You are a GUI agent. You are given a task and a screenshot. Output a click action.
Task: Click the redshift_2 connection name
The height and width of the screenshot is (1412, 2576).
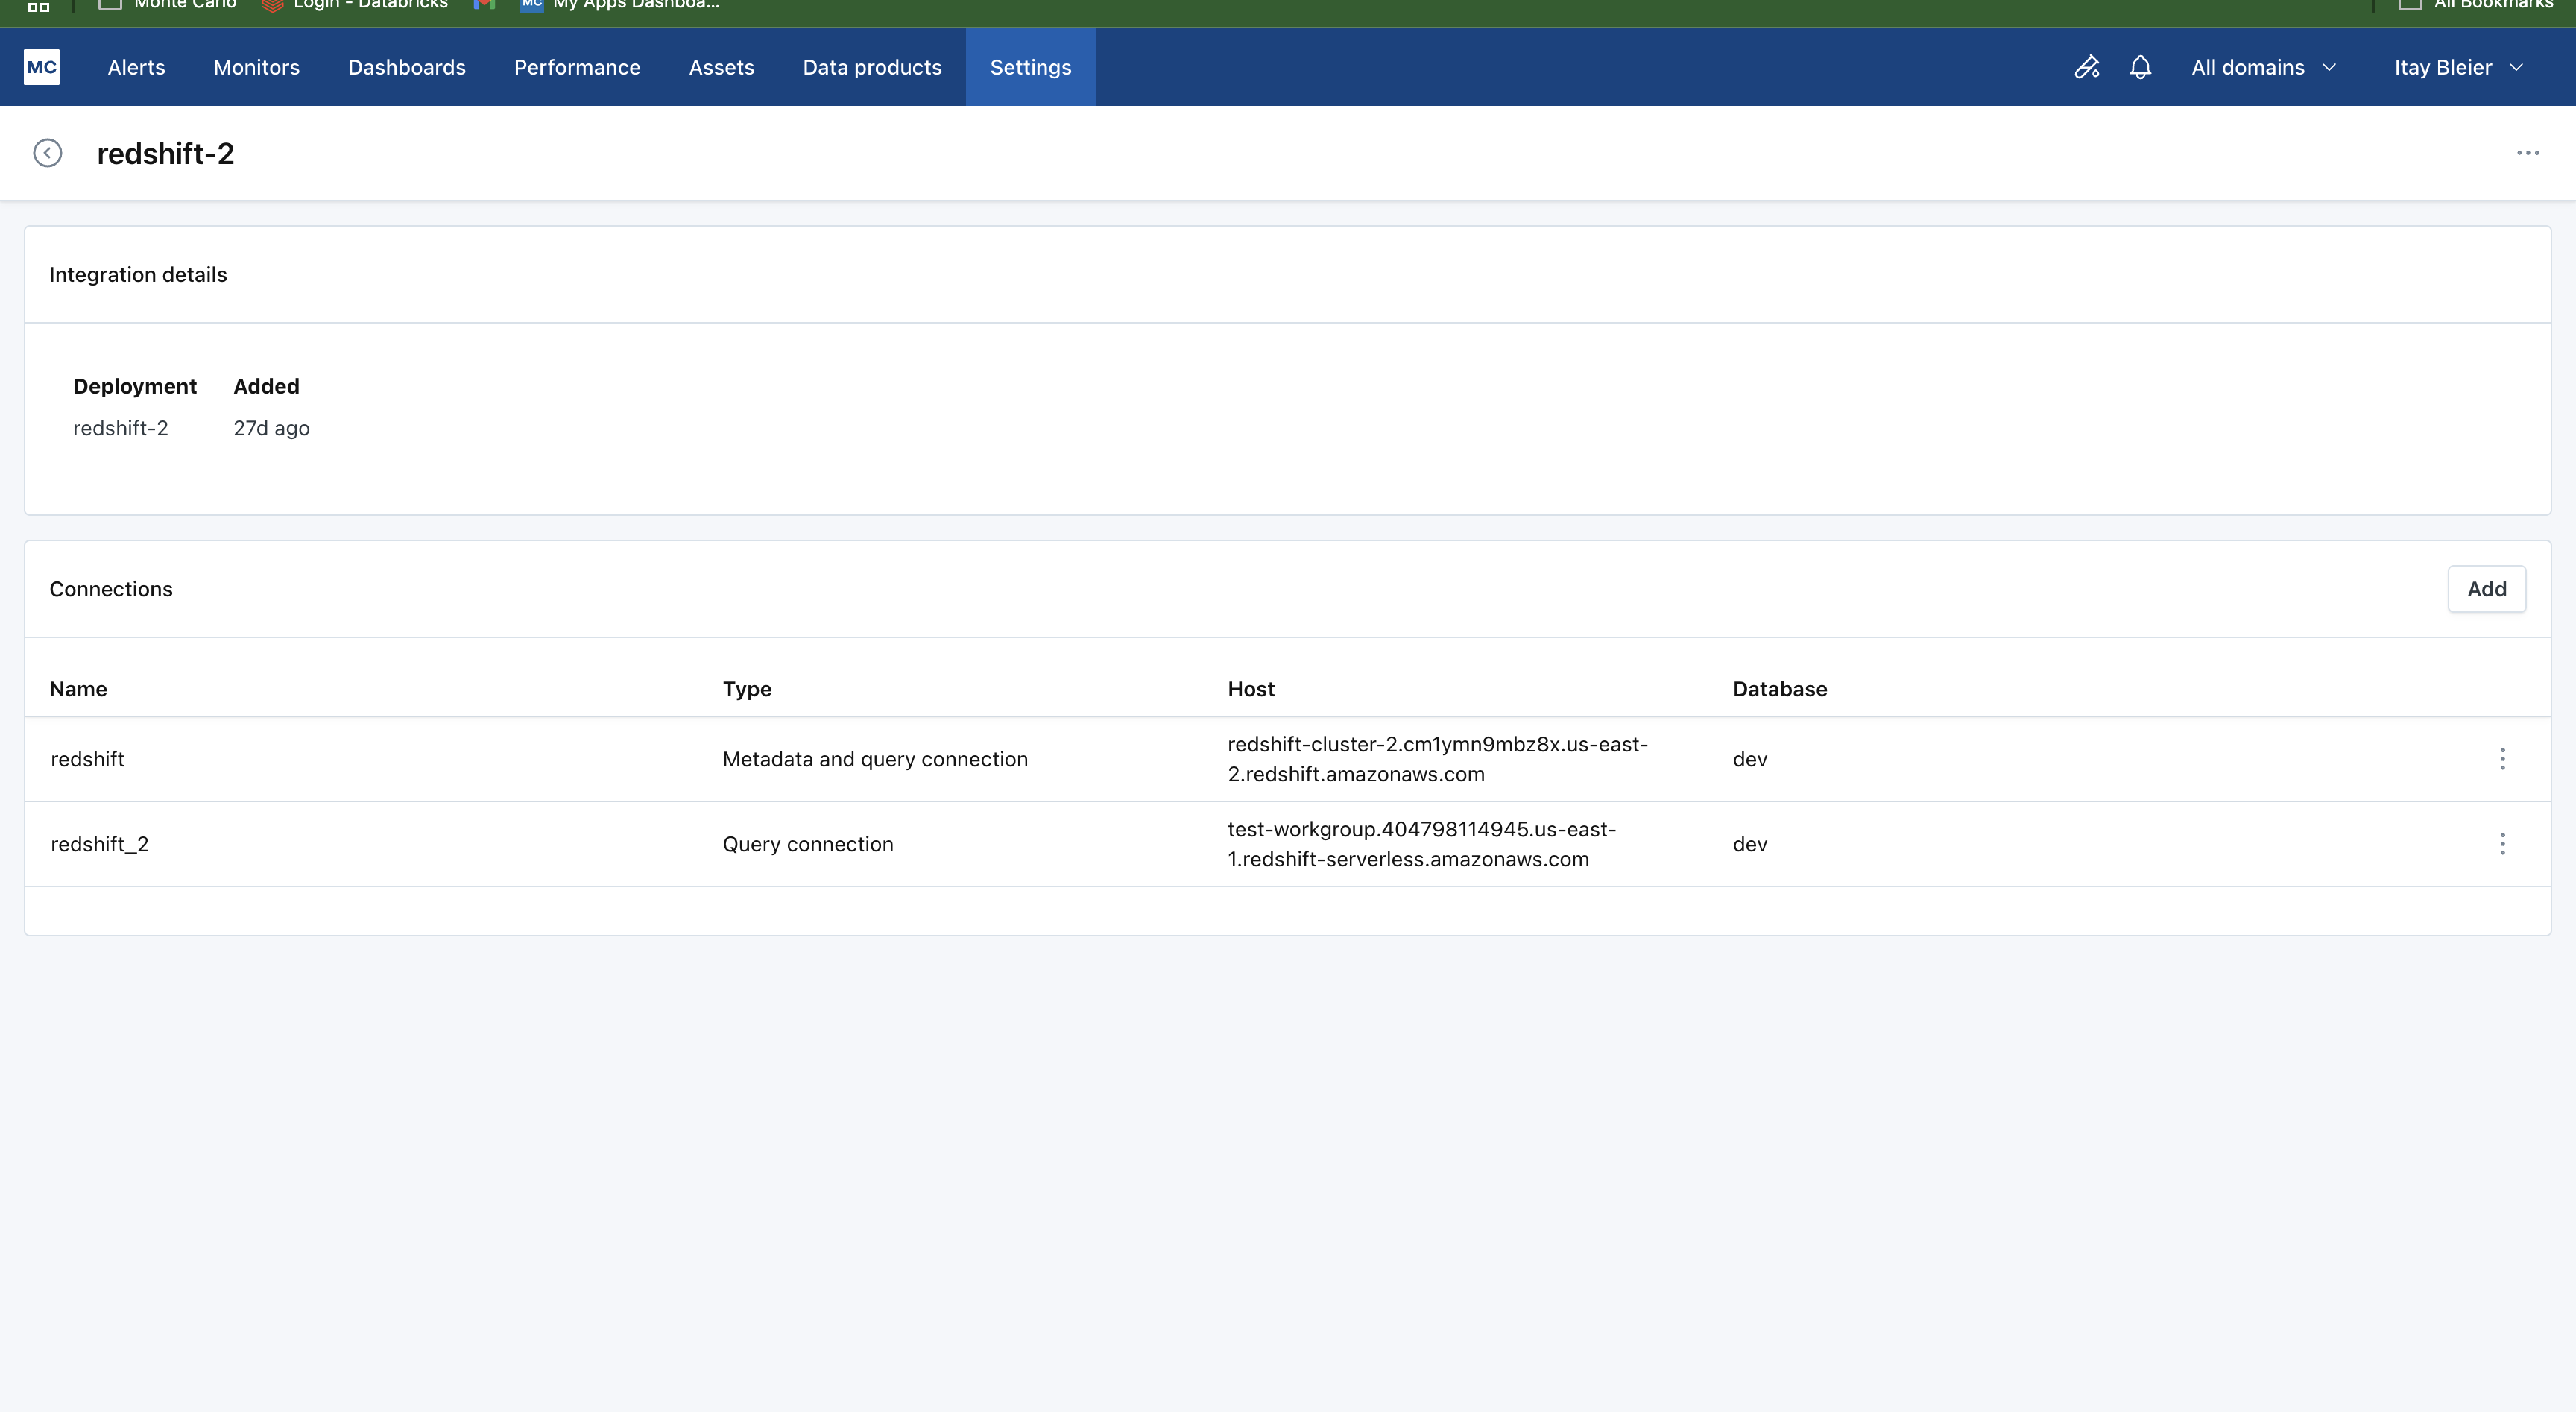(99, 844)
